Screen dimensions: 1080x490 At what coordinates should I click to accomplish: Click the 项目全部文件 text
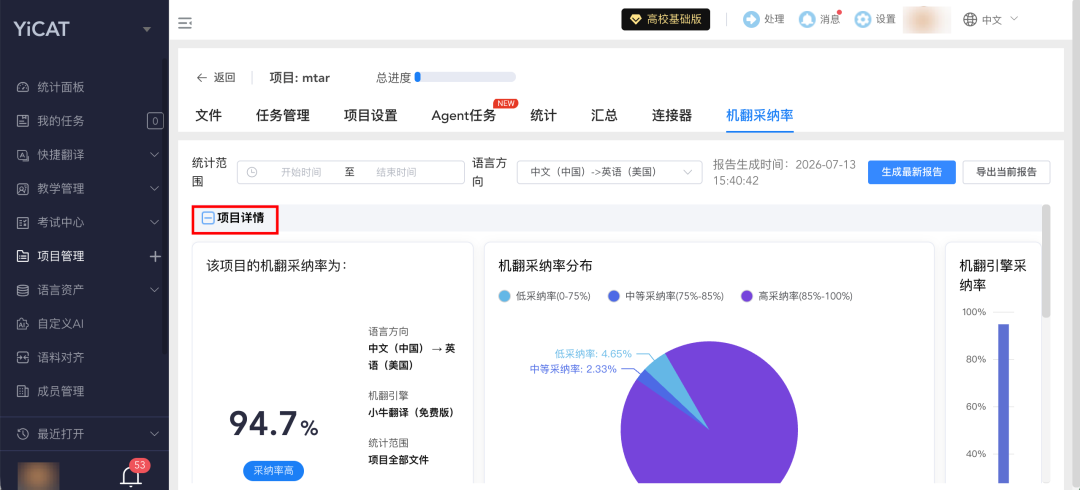coord(399,460)
